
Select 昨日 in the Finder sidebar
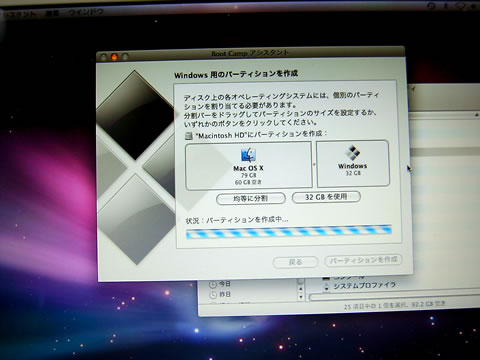pos(225,295)
